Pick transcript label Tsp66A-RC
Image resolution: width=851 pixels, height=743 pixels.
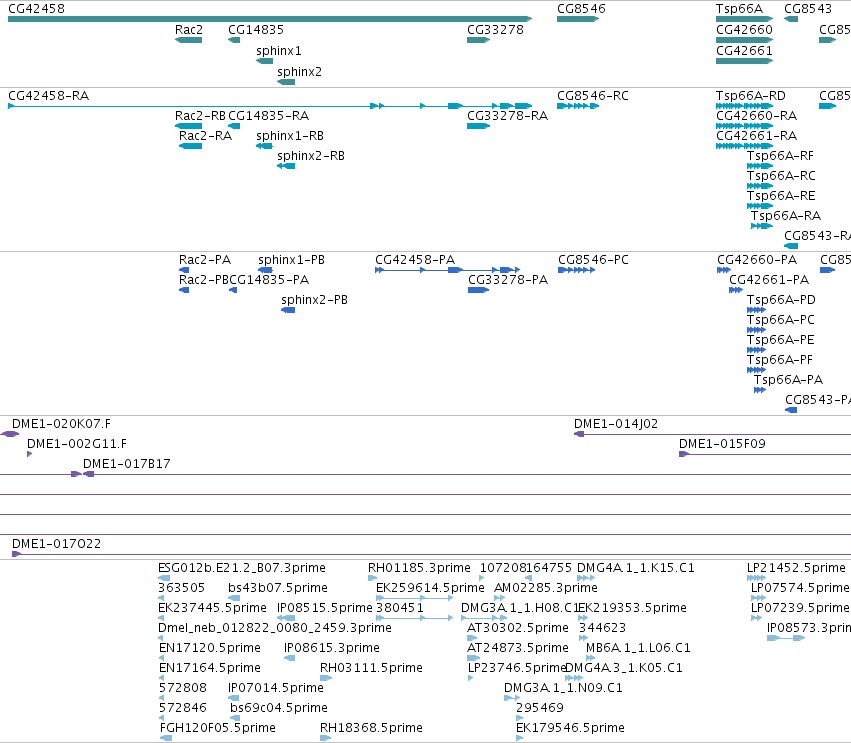[781, 176]
